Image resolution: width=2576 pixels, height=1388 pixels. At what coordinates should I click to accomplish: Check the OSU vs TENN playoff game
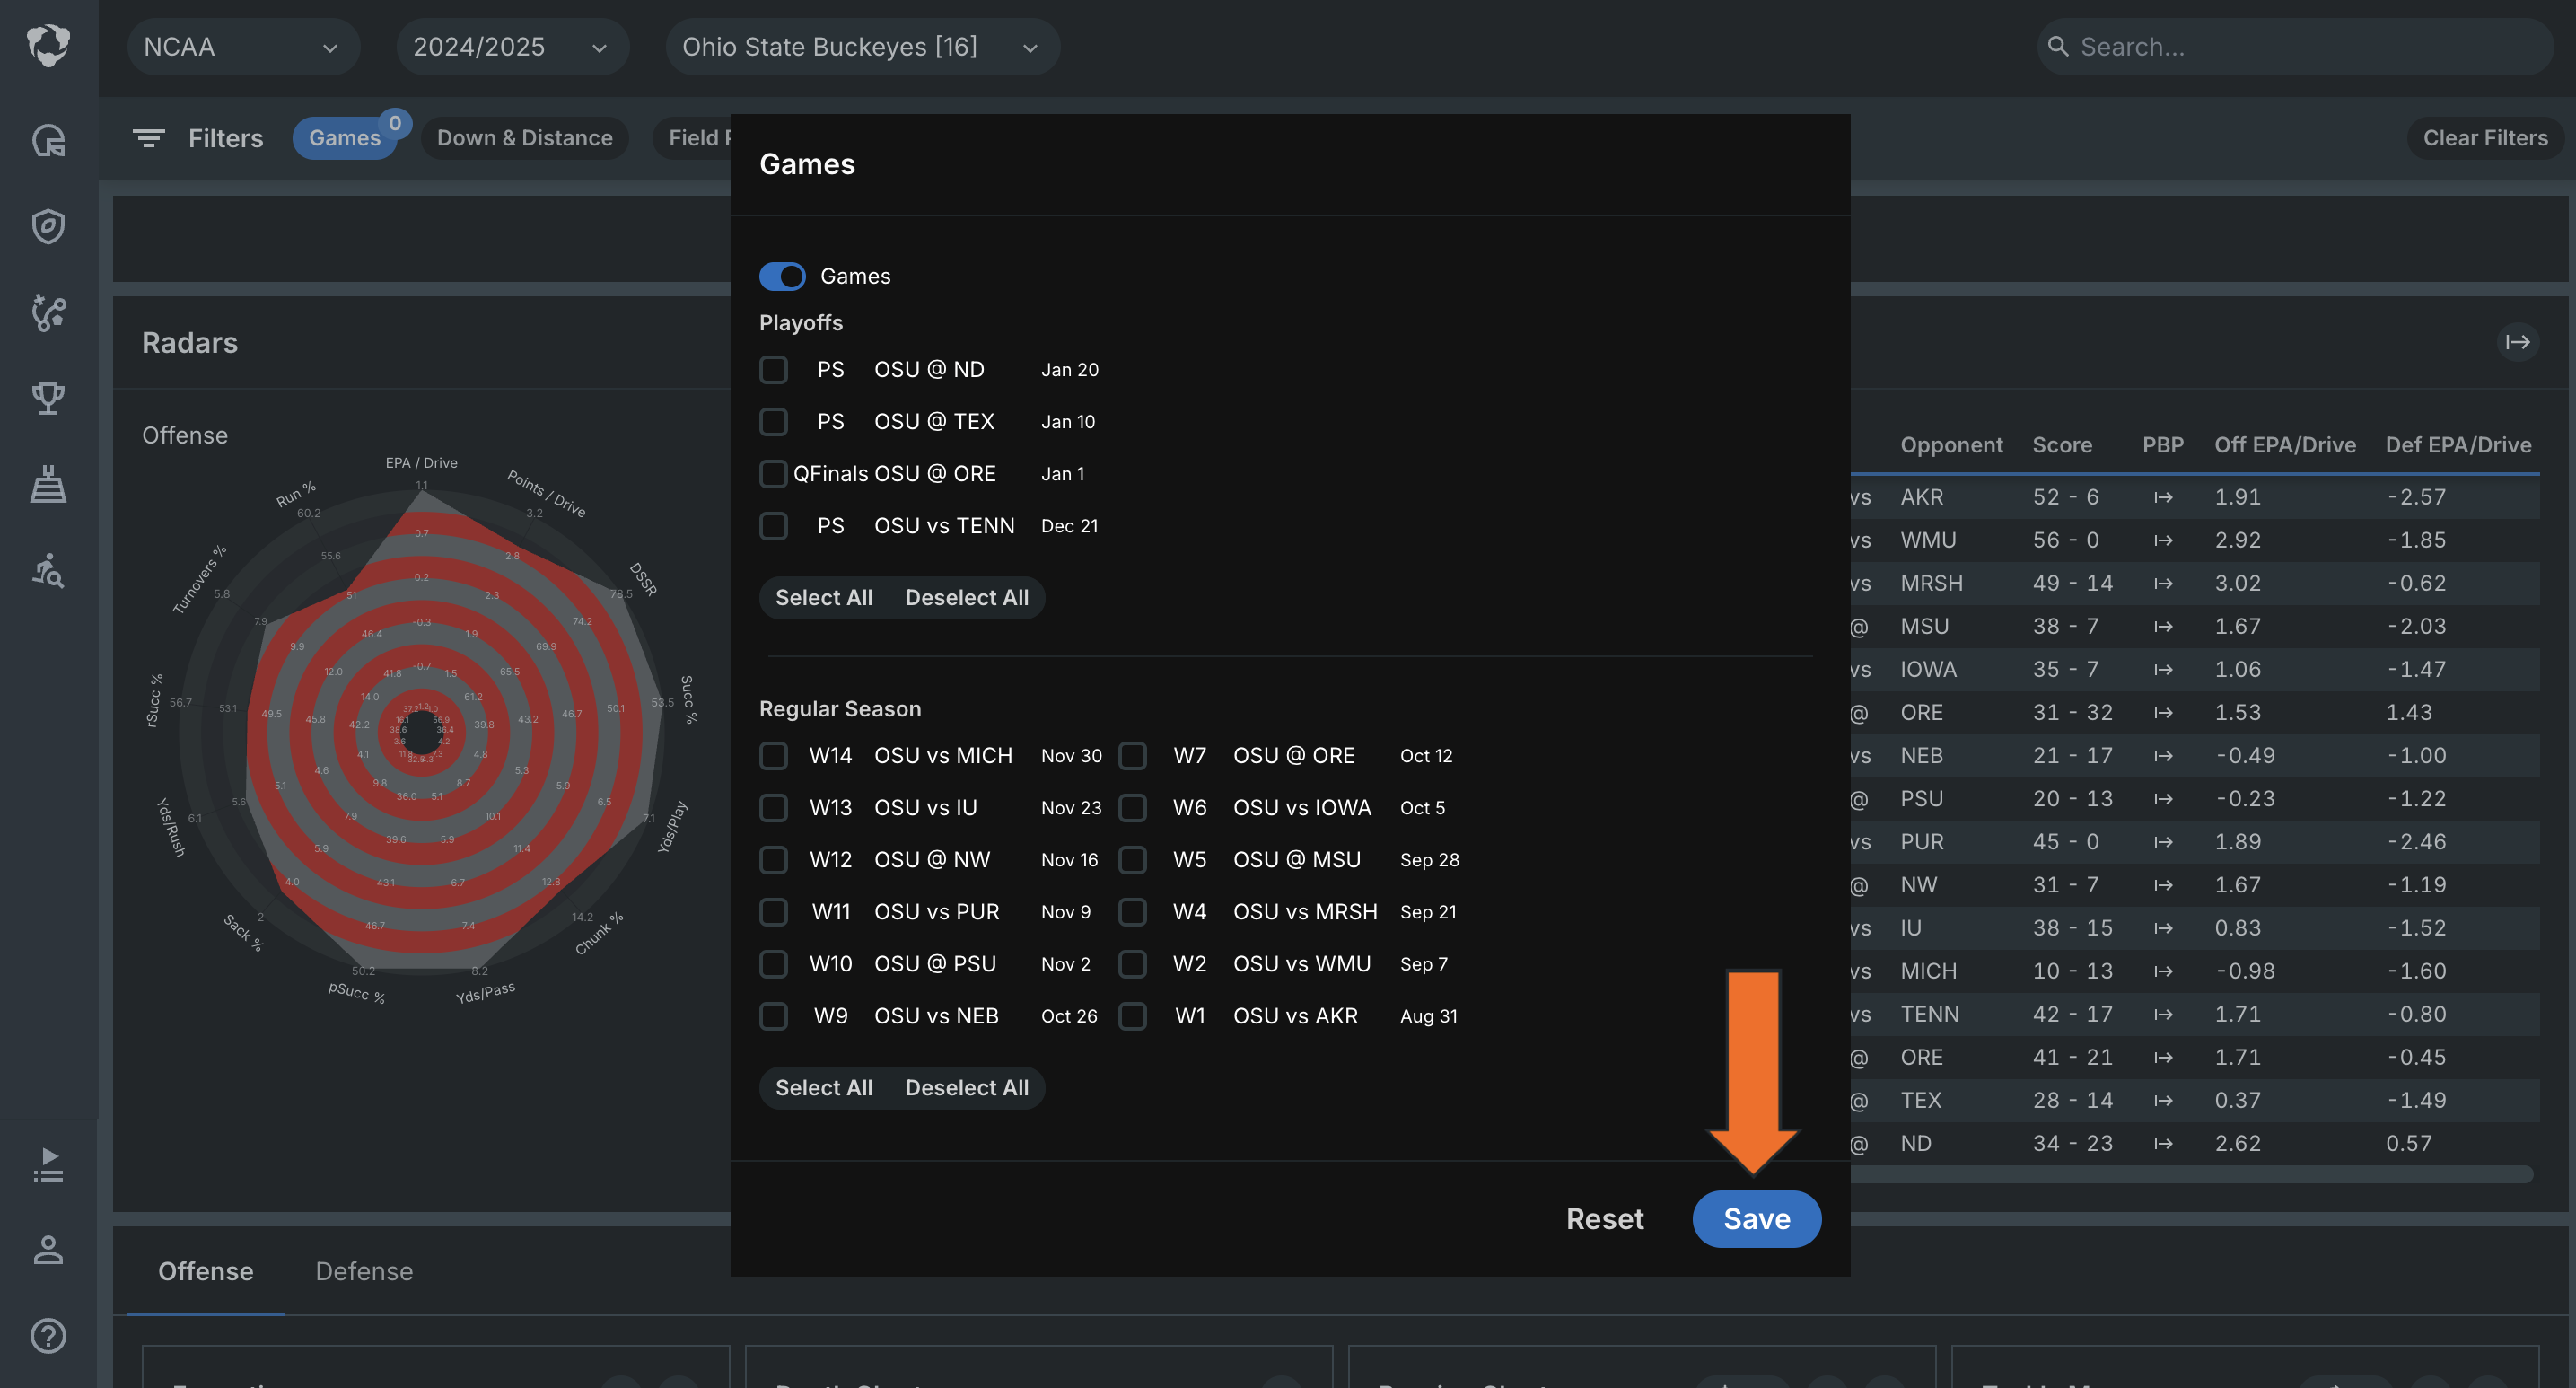[x=773, y=526]
